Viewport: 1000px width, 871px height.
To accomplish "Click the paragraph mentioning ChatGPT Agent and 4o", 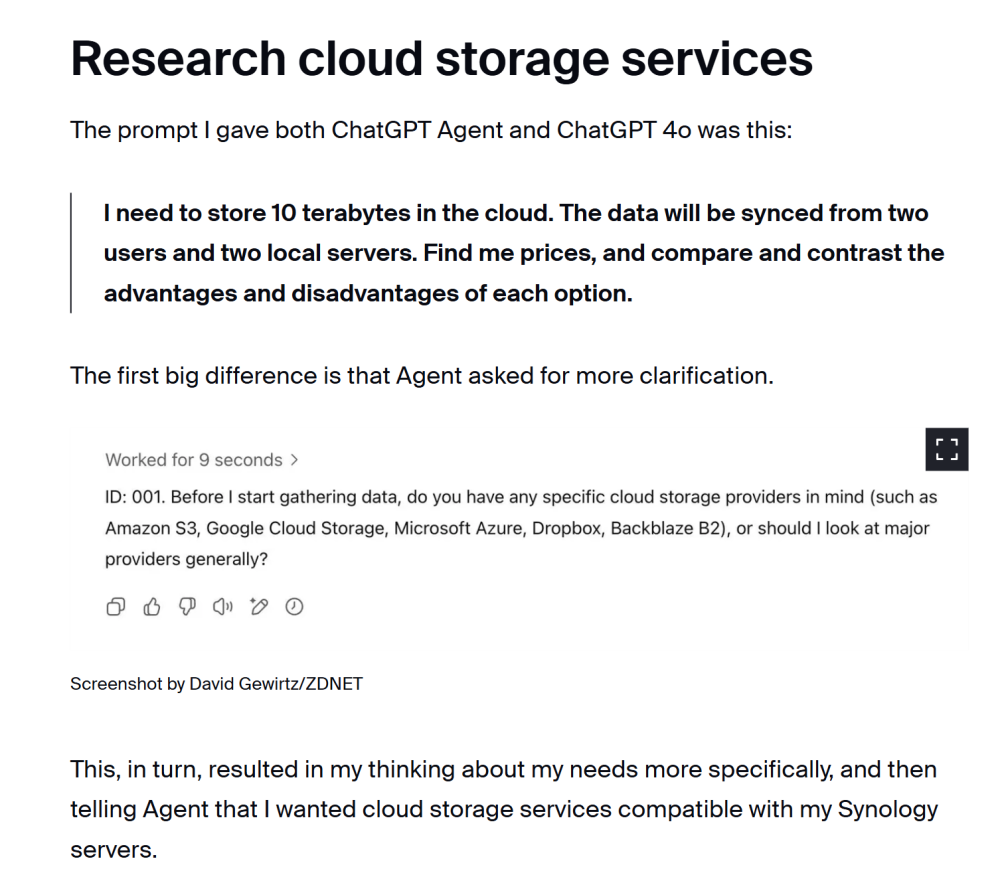I will 431,130.
